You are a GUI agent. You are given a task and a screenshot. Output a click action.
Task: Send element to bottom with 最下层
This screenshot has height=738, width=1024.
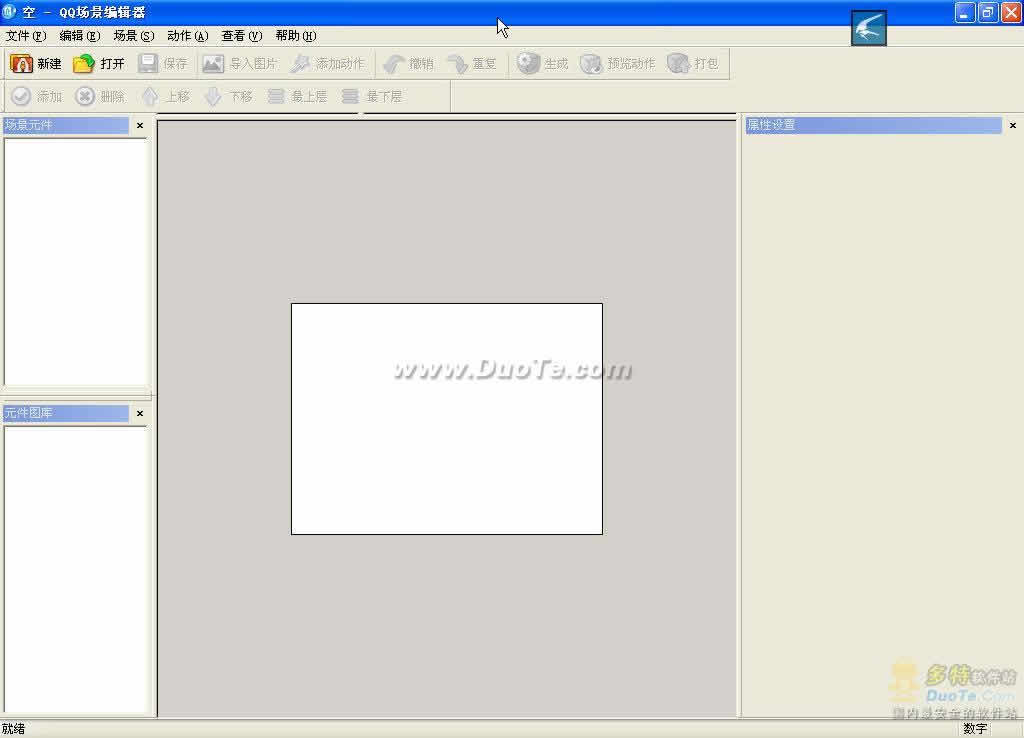coord(350,97)
